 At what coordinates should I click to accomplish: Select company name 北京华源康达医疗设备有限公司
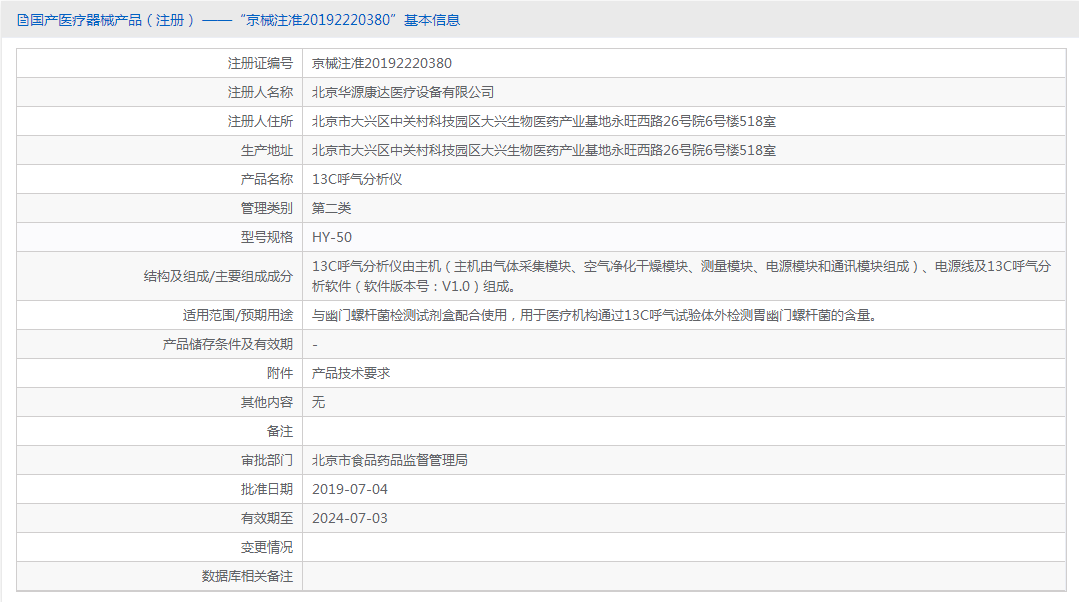pos(403,92)
